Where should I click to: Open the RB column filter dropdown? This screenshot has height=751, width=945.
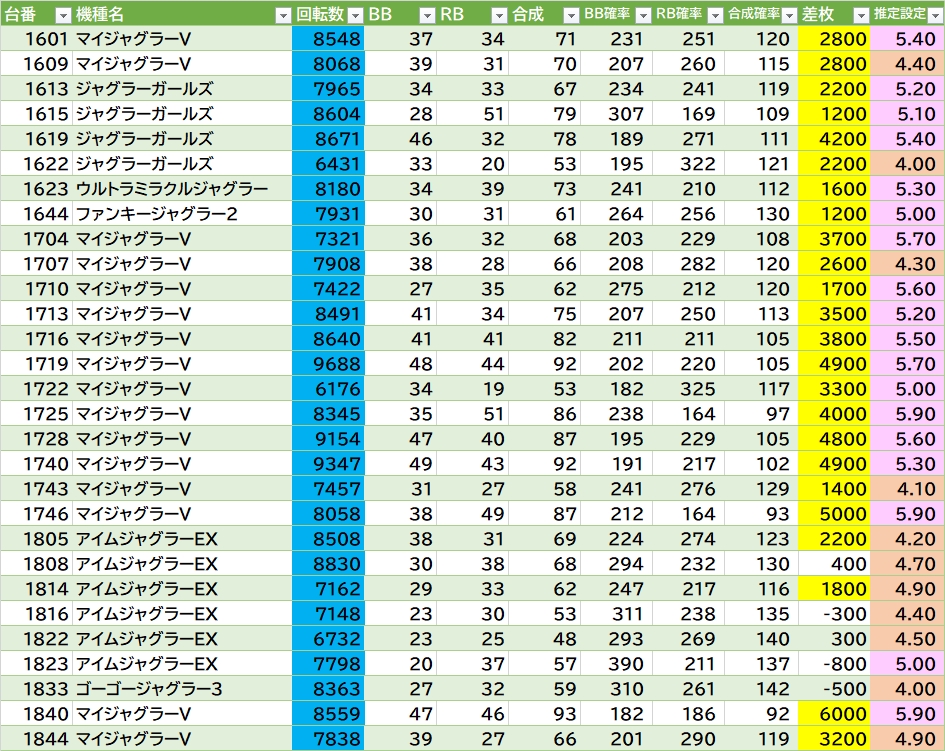pyautogui.click(x=499, y=16)
